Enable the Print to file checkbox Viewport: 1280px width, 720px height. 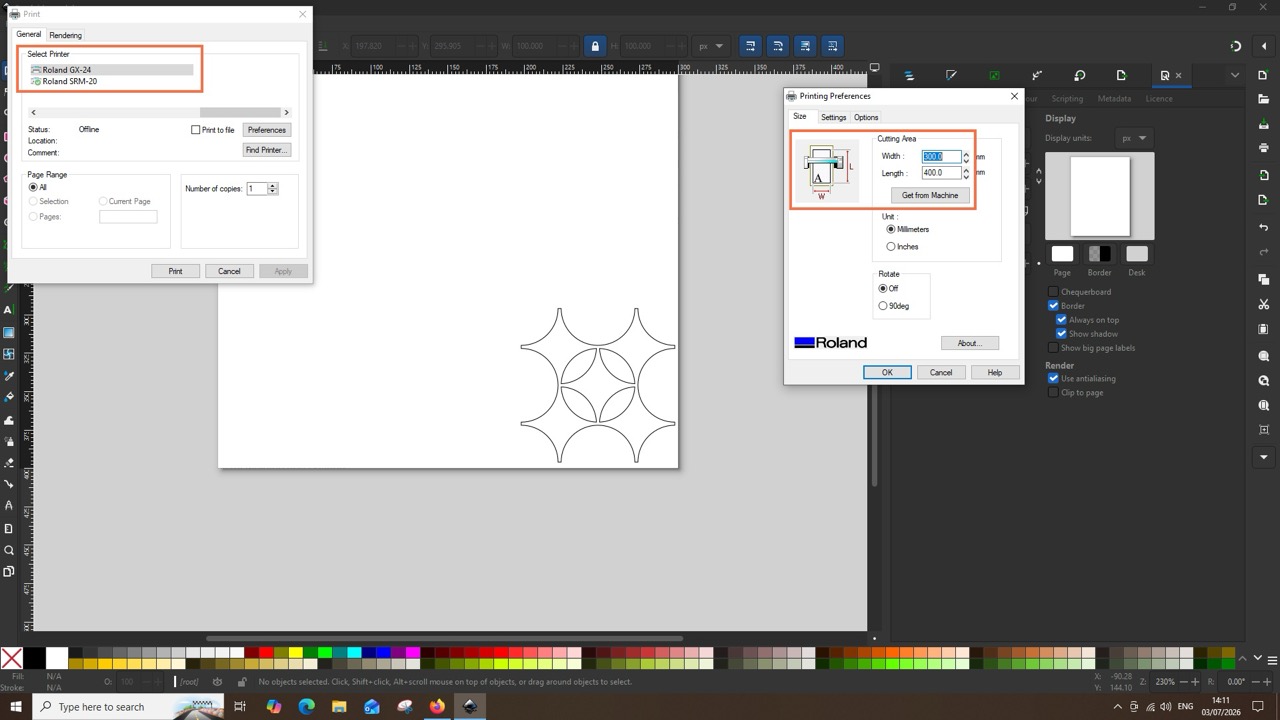click(196, 130)
